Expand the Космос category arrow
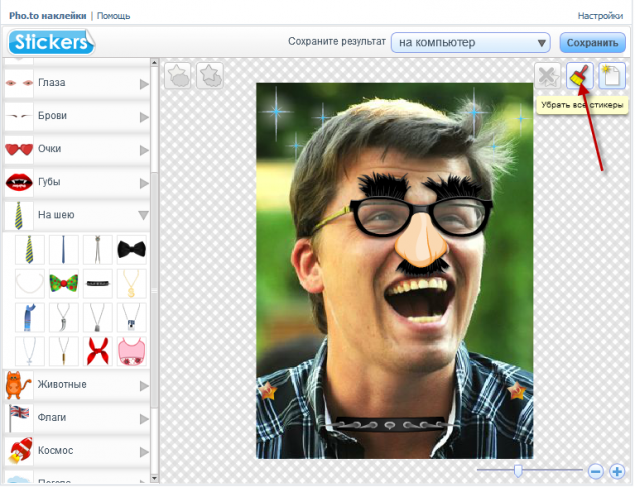The width and height of the screenshot is (635, 487). (144, 452)
